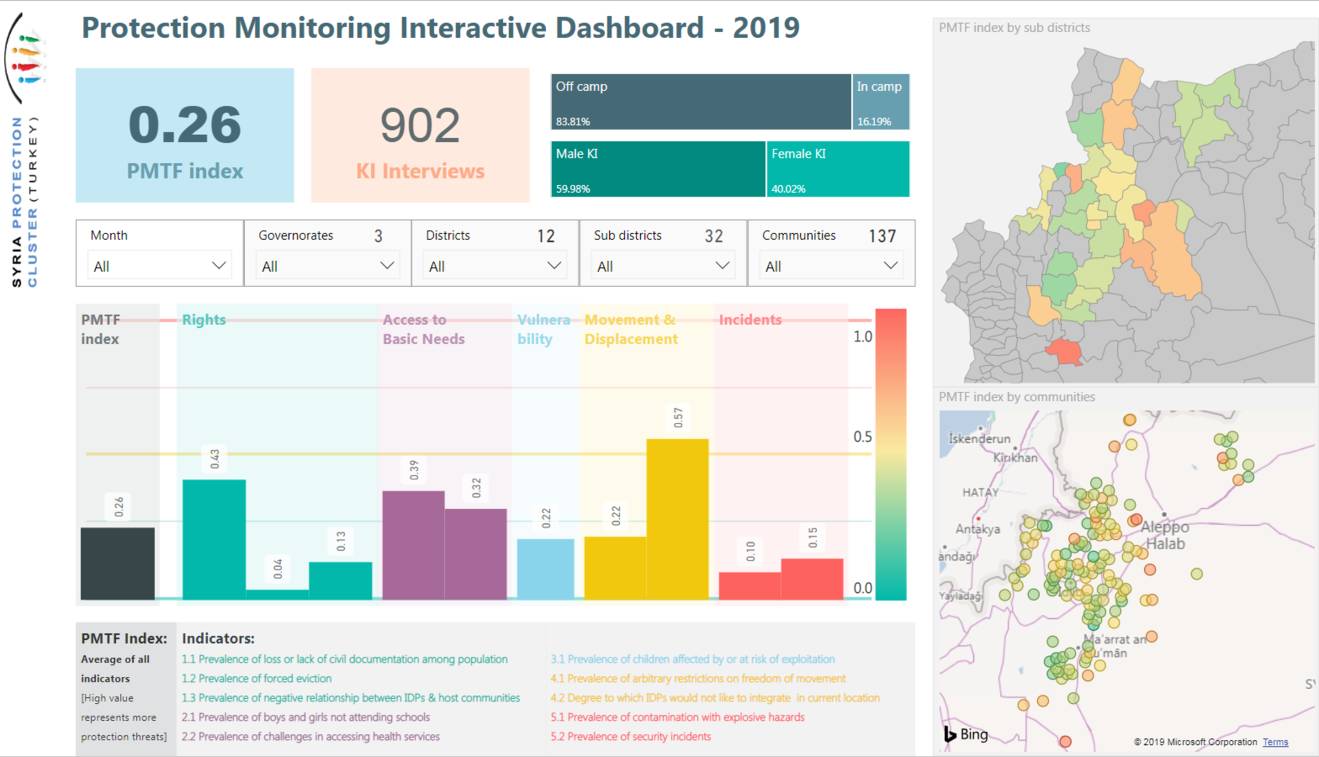Image resolution: width=1319 pixels, height=757 pixels.
Task: Click indicator 1.2 forced eviction text
Action: point(257,679)
